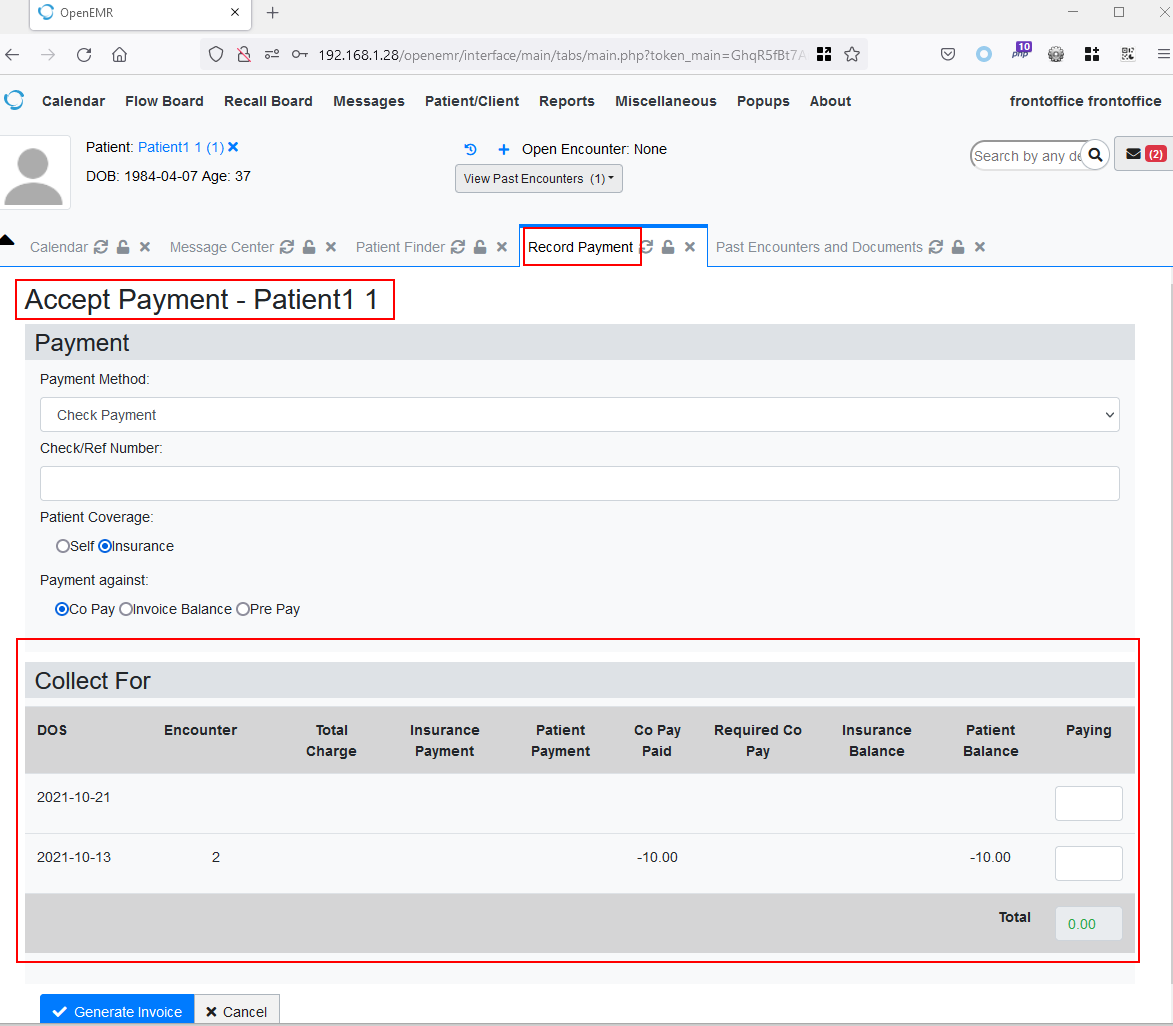This screenshot has height=1026, width=1173.
Task: Select Pre Pay payment option
Action: [243, 609]
